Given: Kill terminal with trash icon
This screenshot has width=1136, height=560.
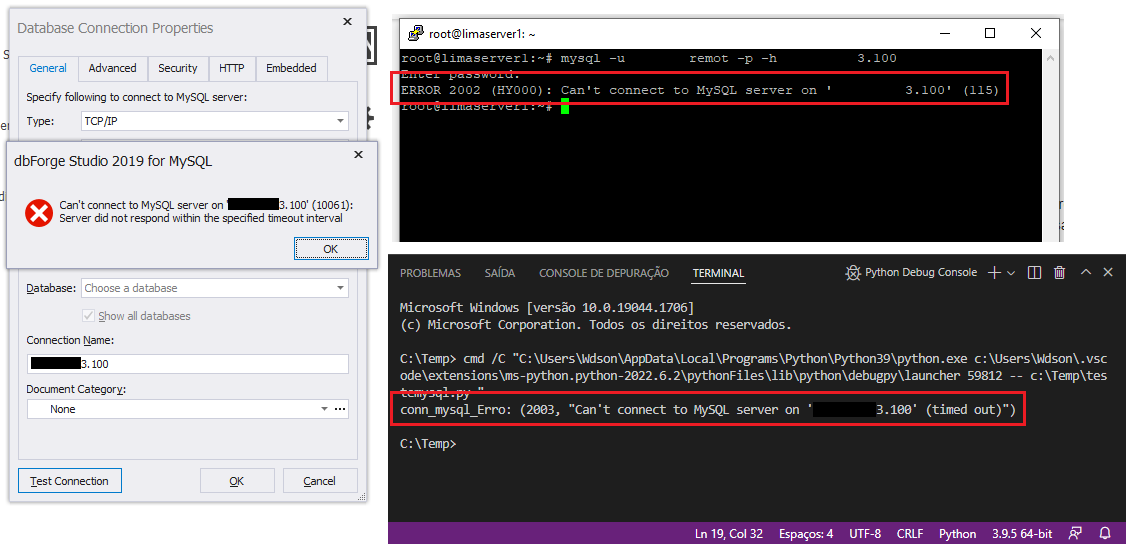Looking at the screenshot, I should (1059, 272).
